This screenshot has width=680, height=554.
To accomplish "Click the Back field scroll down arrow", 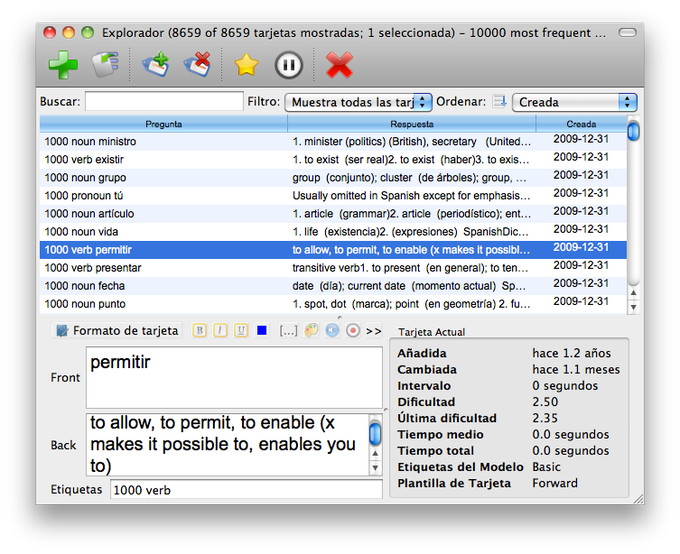I will (x=375, y=468).
